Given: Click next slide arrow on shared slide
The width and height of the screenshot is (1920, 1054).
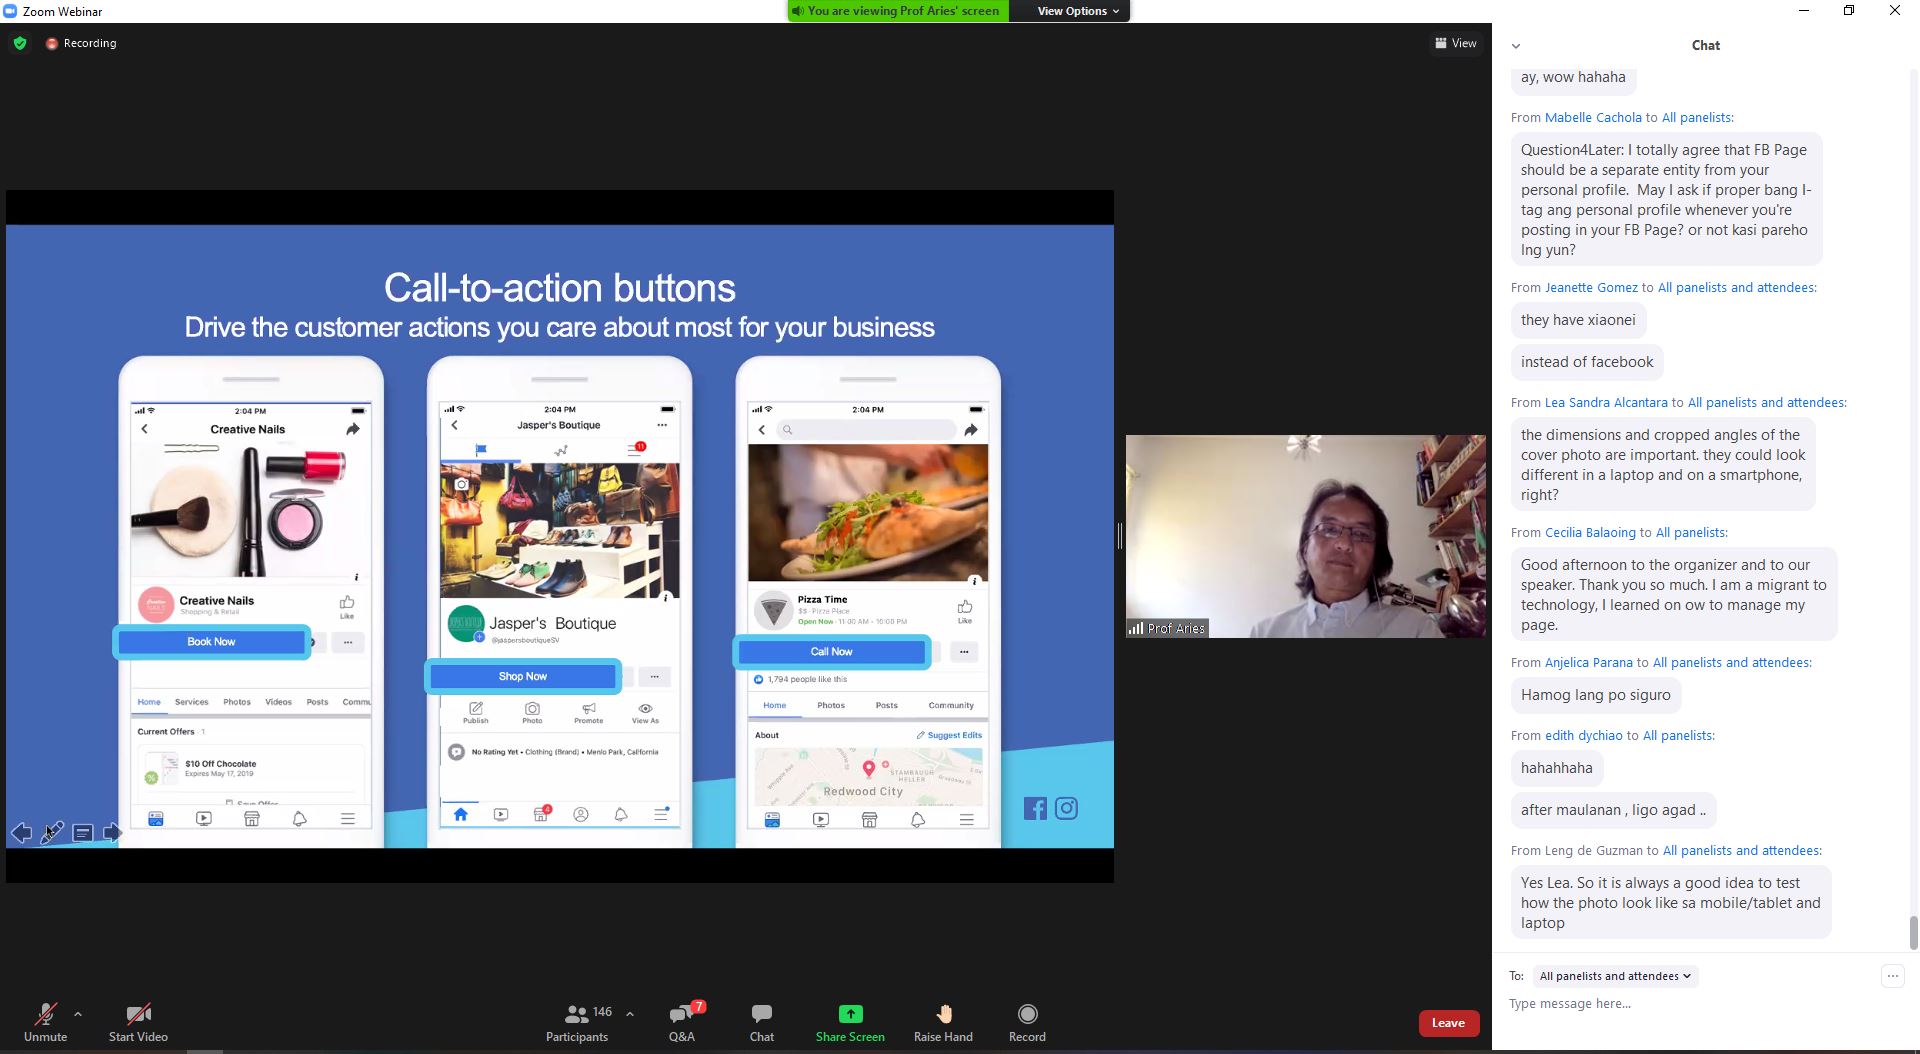Looking at the screenshot, I should tap(112, 832).
